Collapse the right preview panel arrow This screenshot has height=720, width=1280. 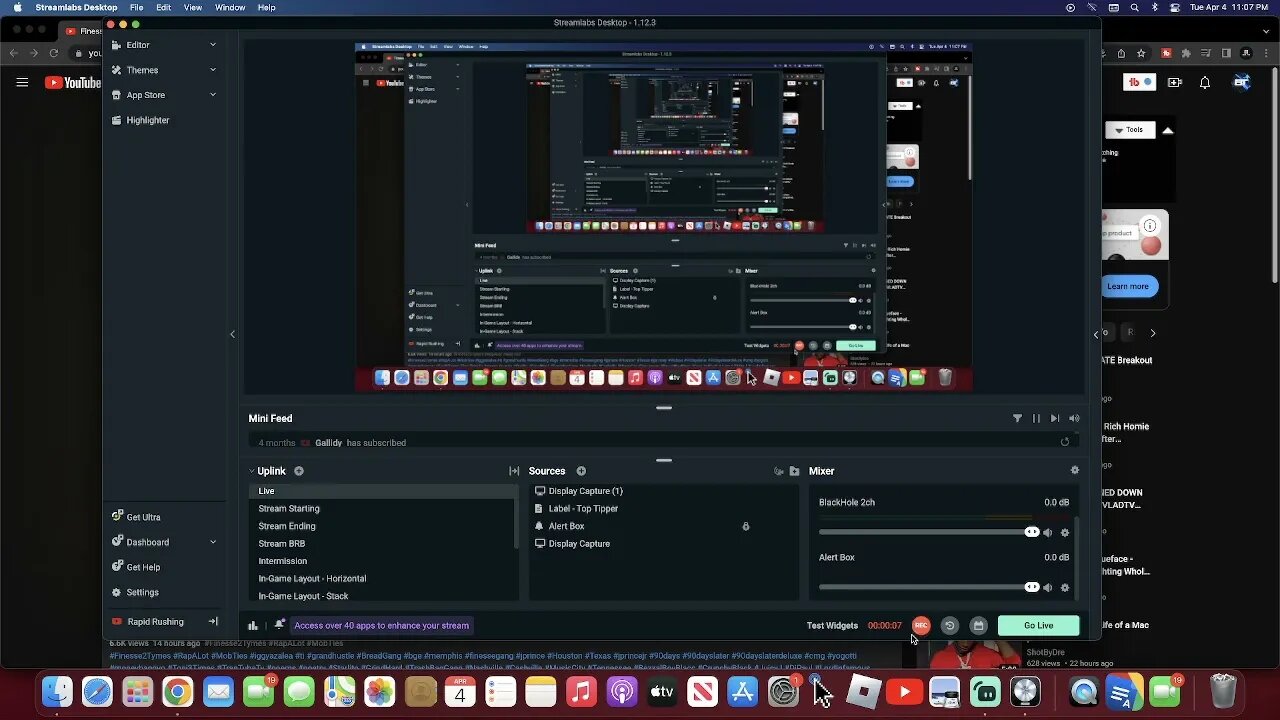point(1096,334)
